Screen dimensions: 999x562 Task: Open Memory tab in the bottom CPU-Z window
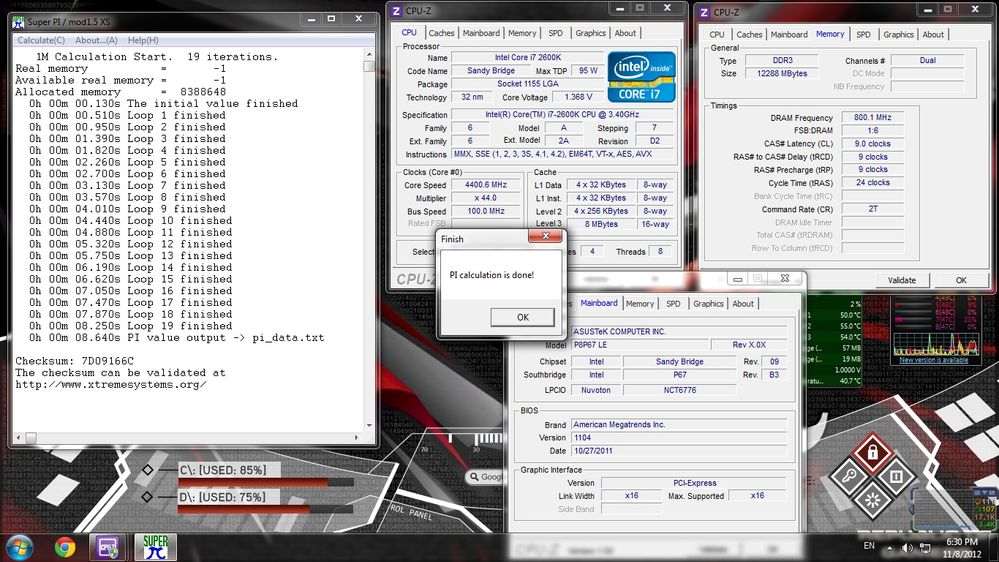pyautogui.click(x=640, y=304)
